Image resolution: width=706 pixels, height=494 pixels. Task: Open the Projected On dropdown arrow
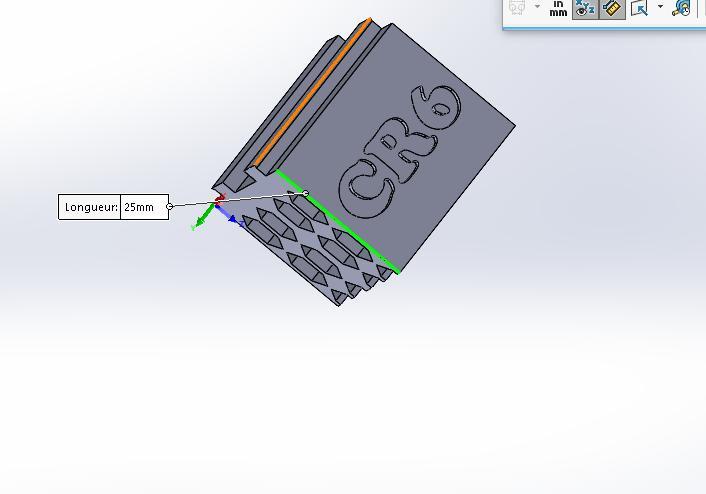[661, 7]
